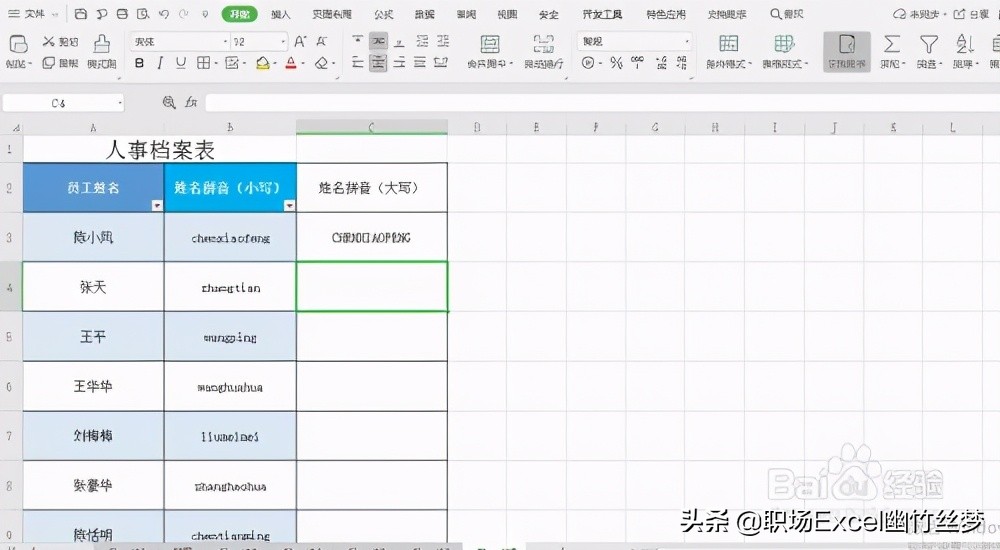Increase font size with the larger A icon

(x=300, y=42)
